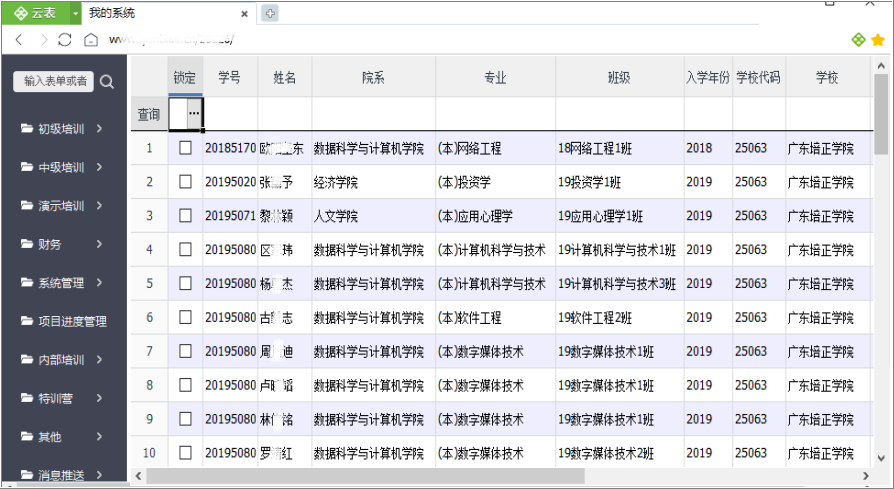
Task: Click the 专业 column header
Action: 495,77
